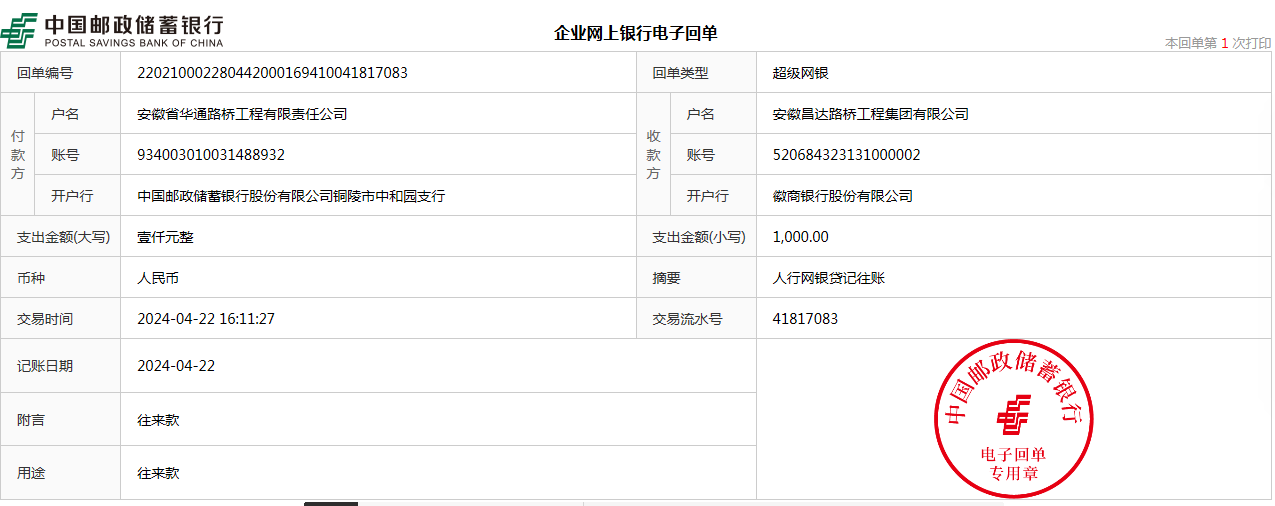Click the Postal Savings Bank green logo icon
Screen dimensions: 1275x506
[19, 30]
